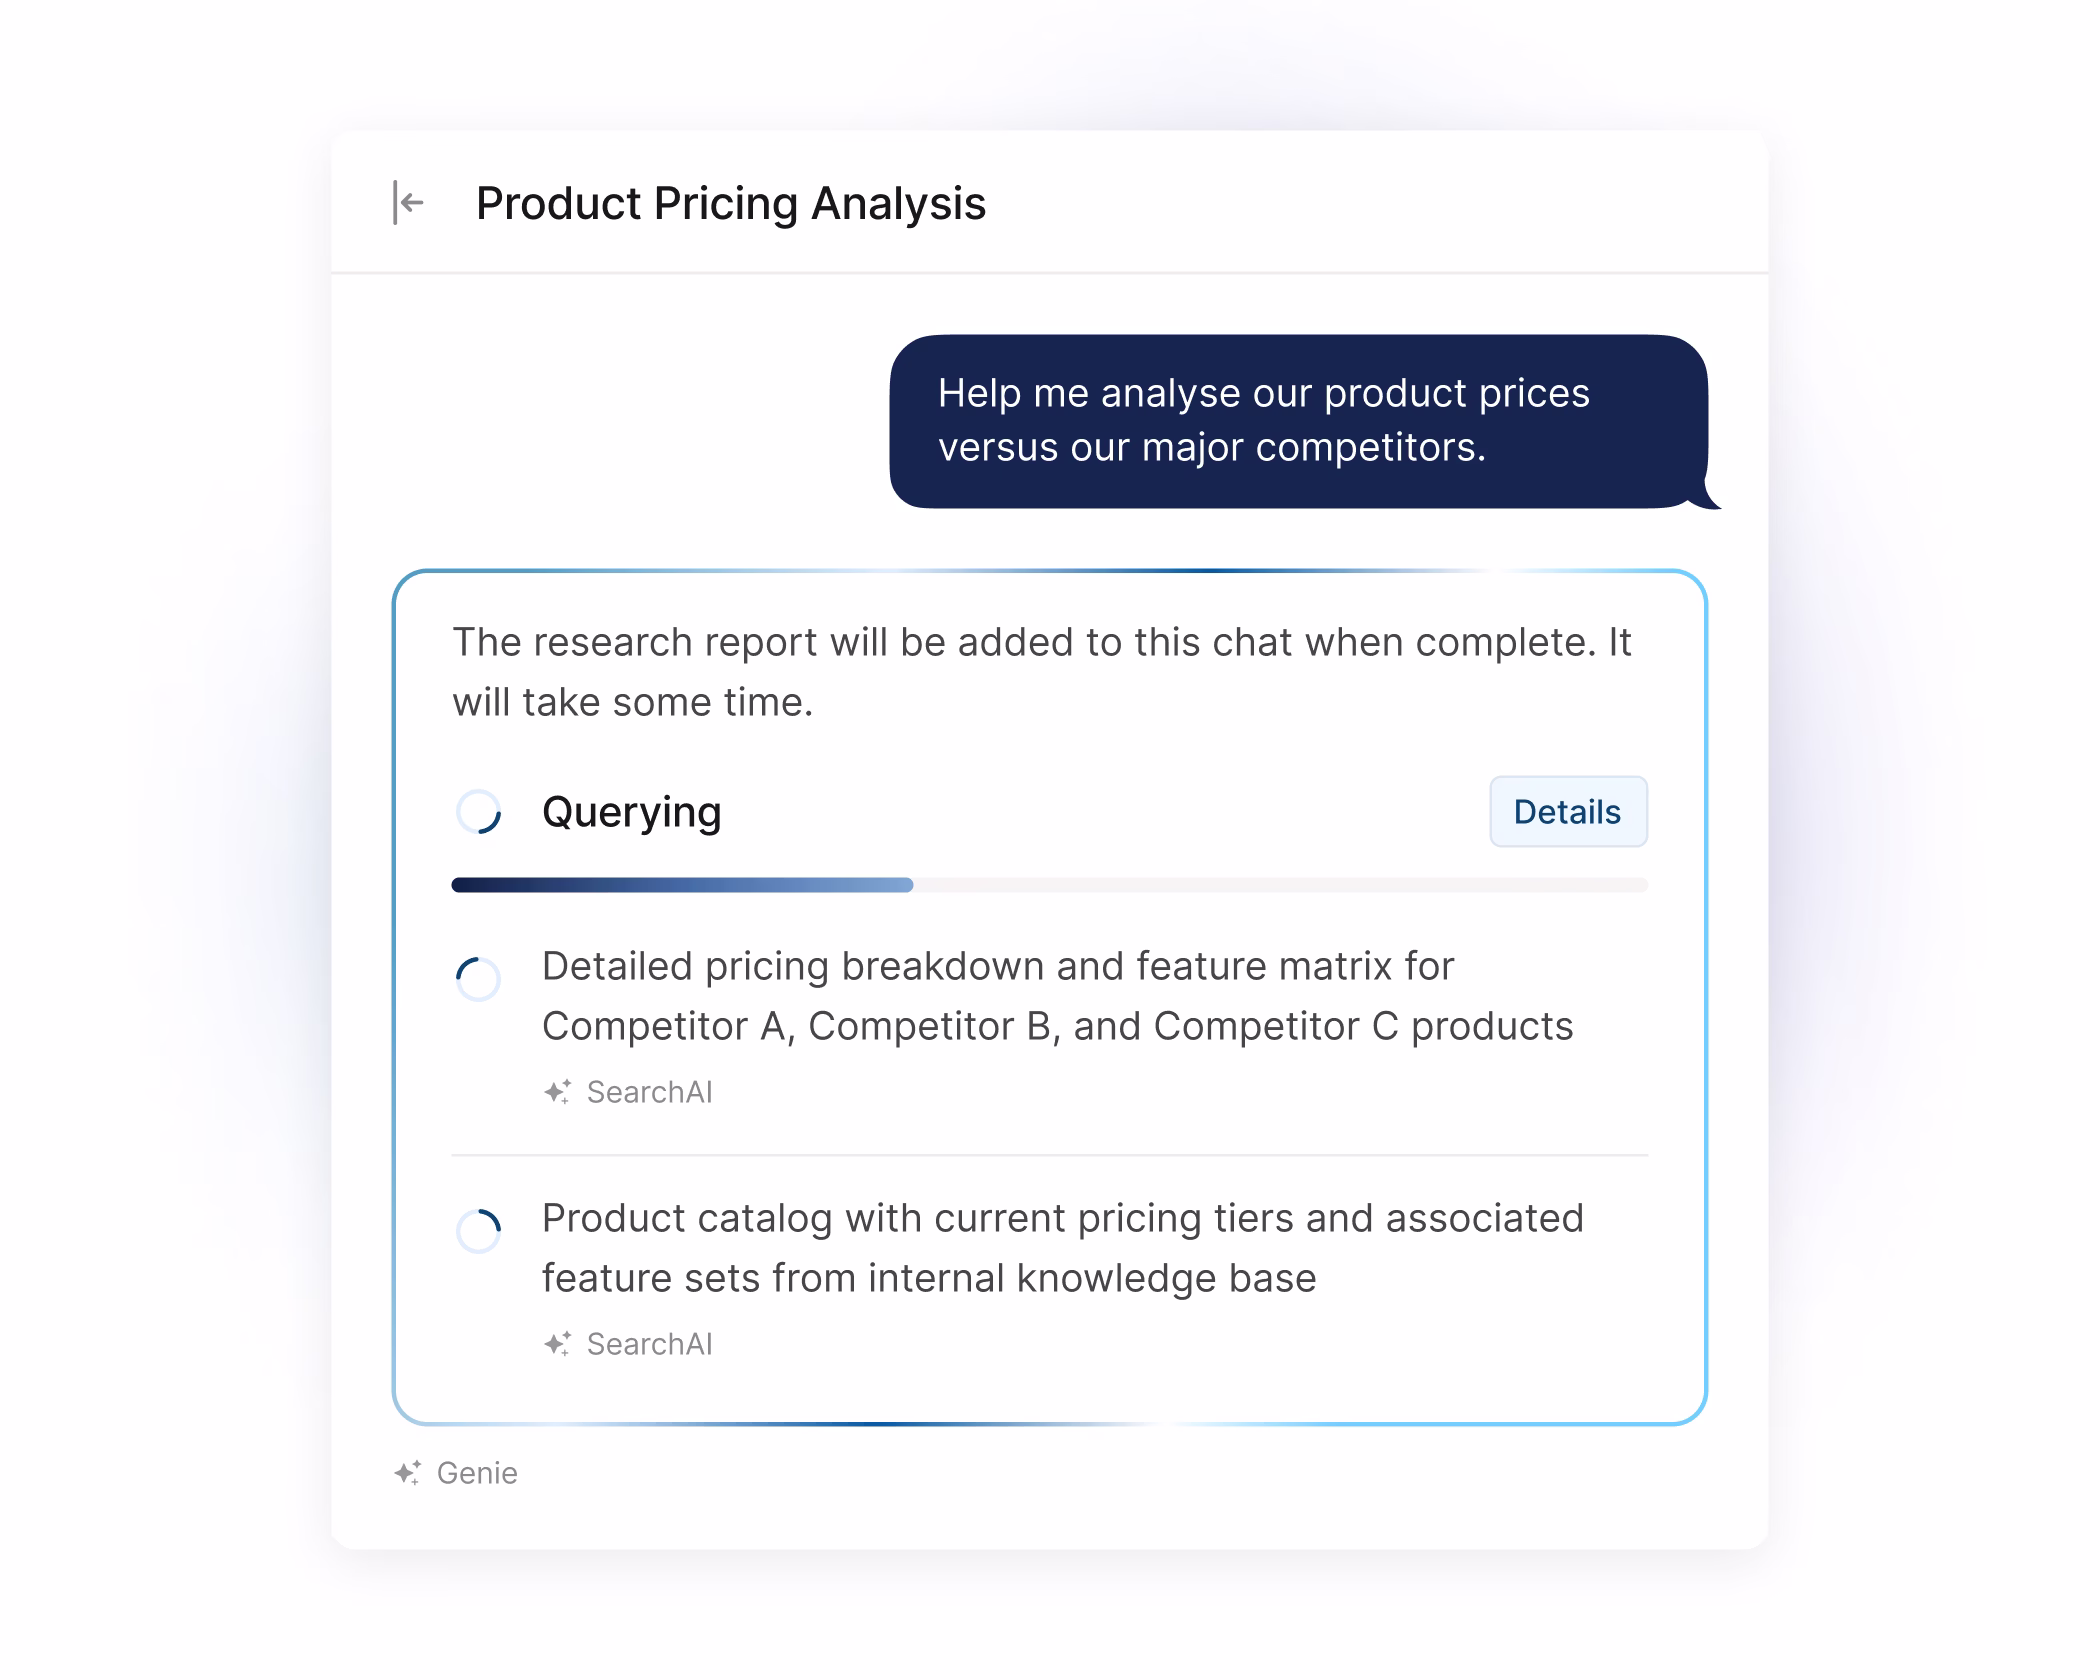Click spinner beside product catalog query
This screenshot has width=2100, height=1680.
click(479, 1230)
